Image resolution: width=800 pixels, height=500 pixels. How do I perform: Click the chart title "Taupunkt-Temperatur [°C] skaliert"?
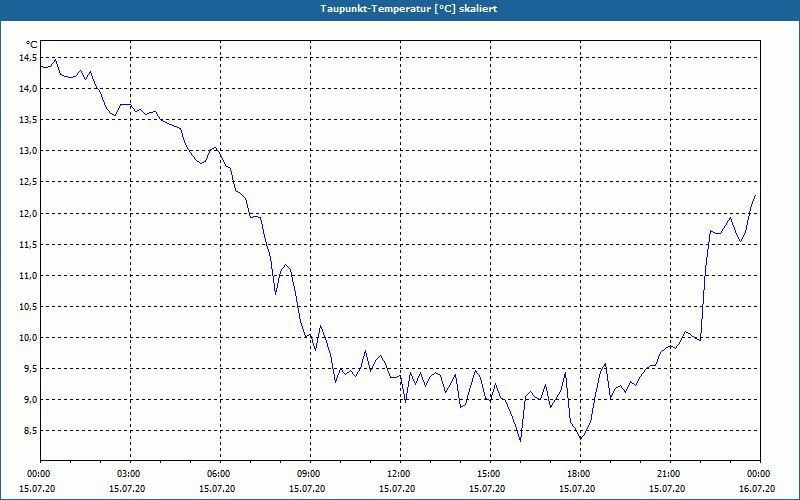[x=409, y=9]
